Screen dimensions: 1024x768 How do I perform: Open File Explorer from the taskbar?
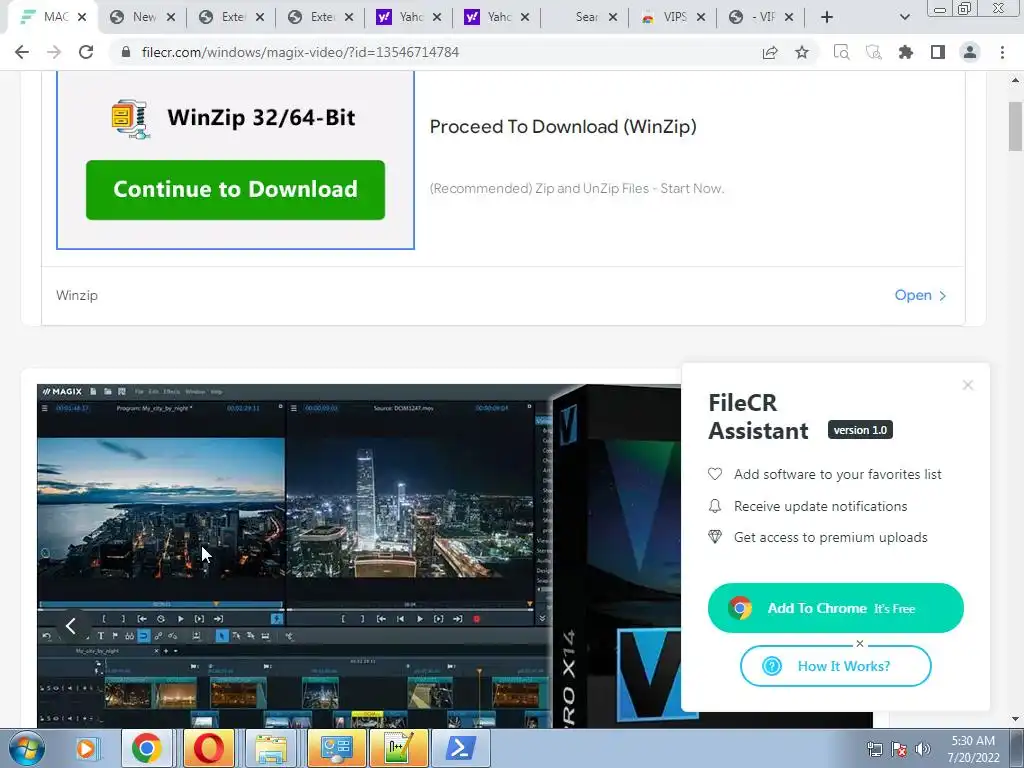pyautogui.click(x=271, y=748)
